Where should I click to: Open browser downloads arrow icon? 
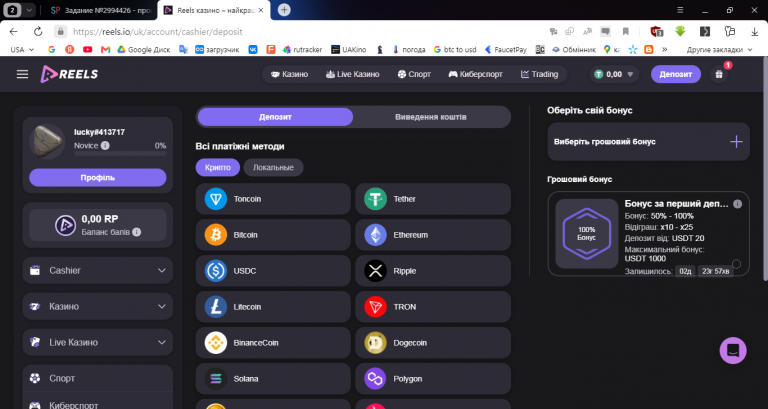click(754, 32)
